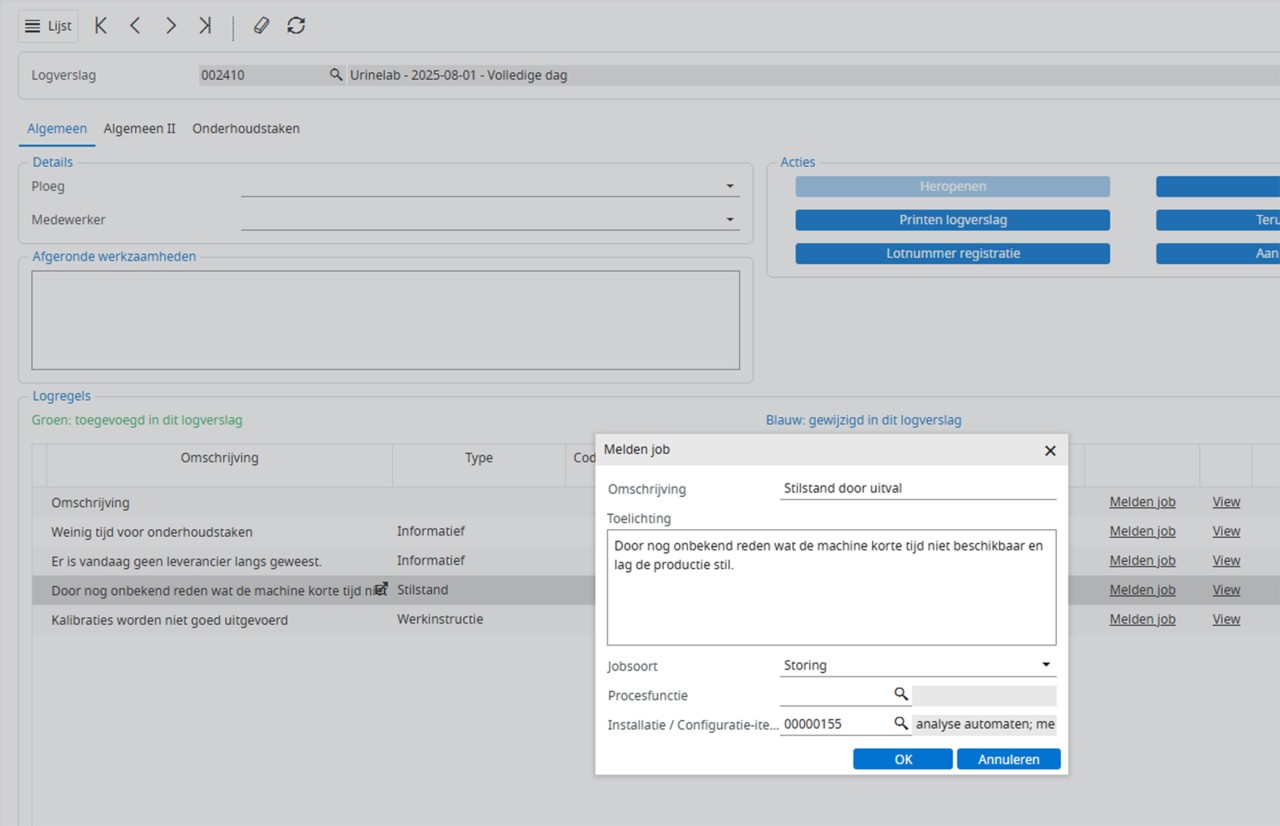Close the Melden job dialog
The image size is (1280, 826).
click(x=1050, y=451)
